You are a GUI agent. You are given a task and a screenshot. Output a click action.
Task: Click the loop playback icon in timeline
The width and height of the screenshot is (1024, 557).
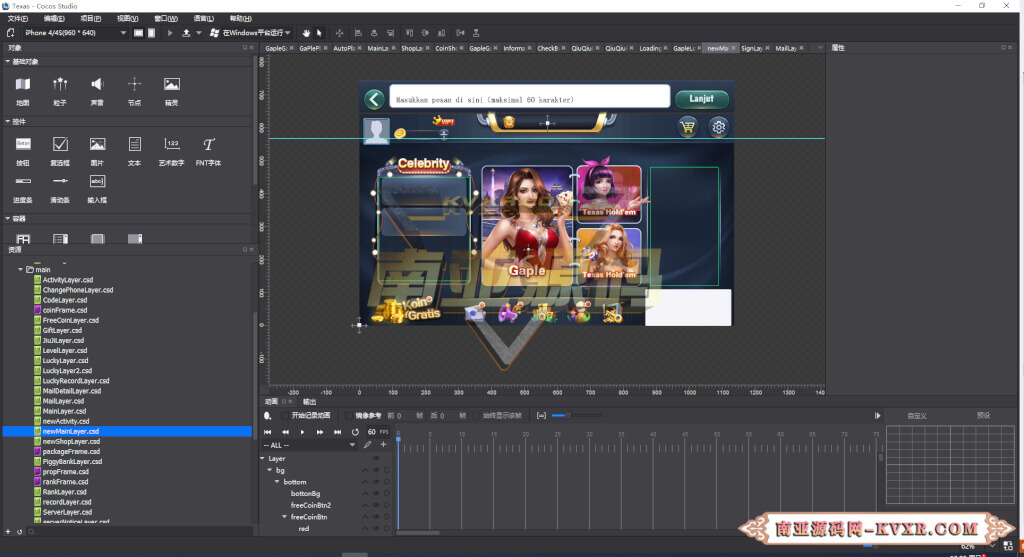coord(355,432)
